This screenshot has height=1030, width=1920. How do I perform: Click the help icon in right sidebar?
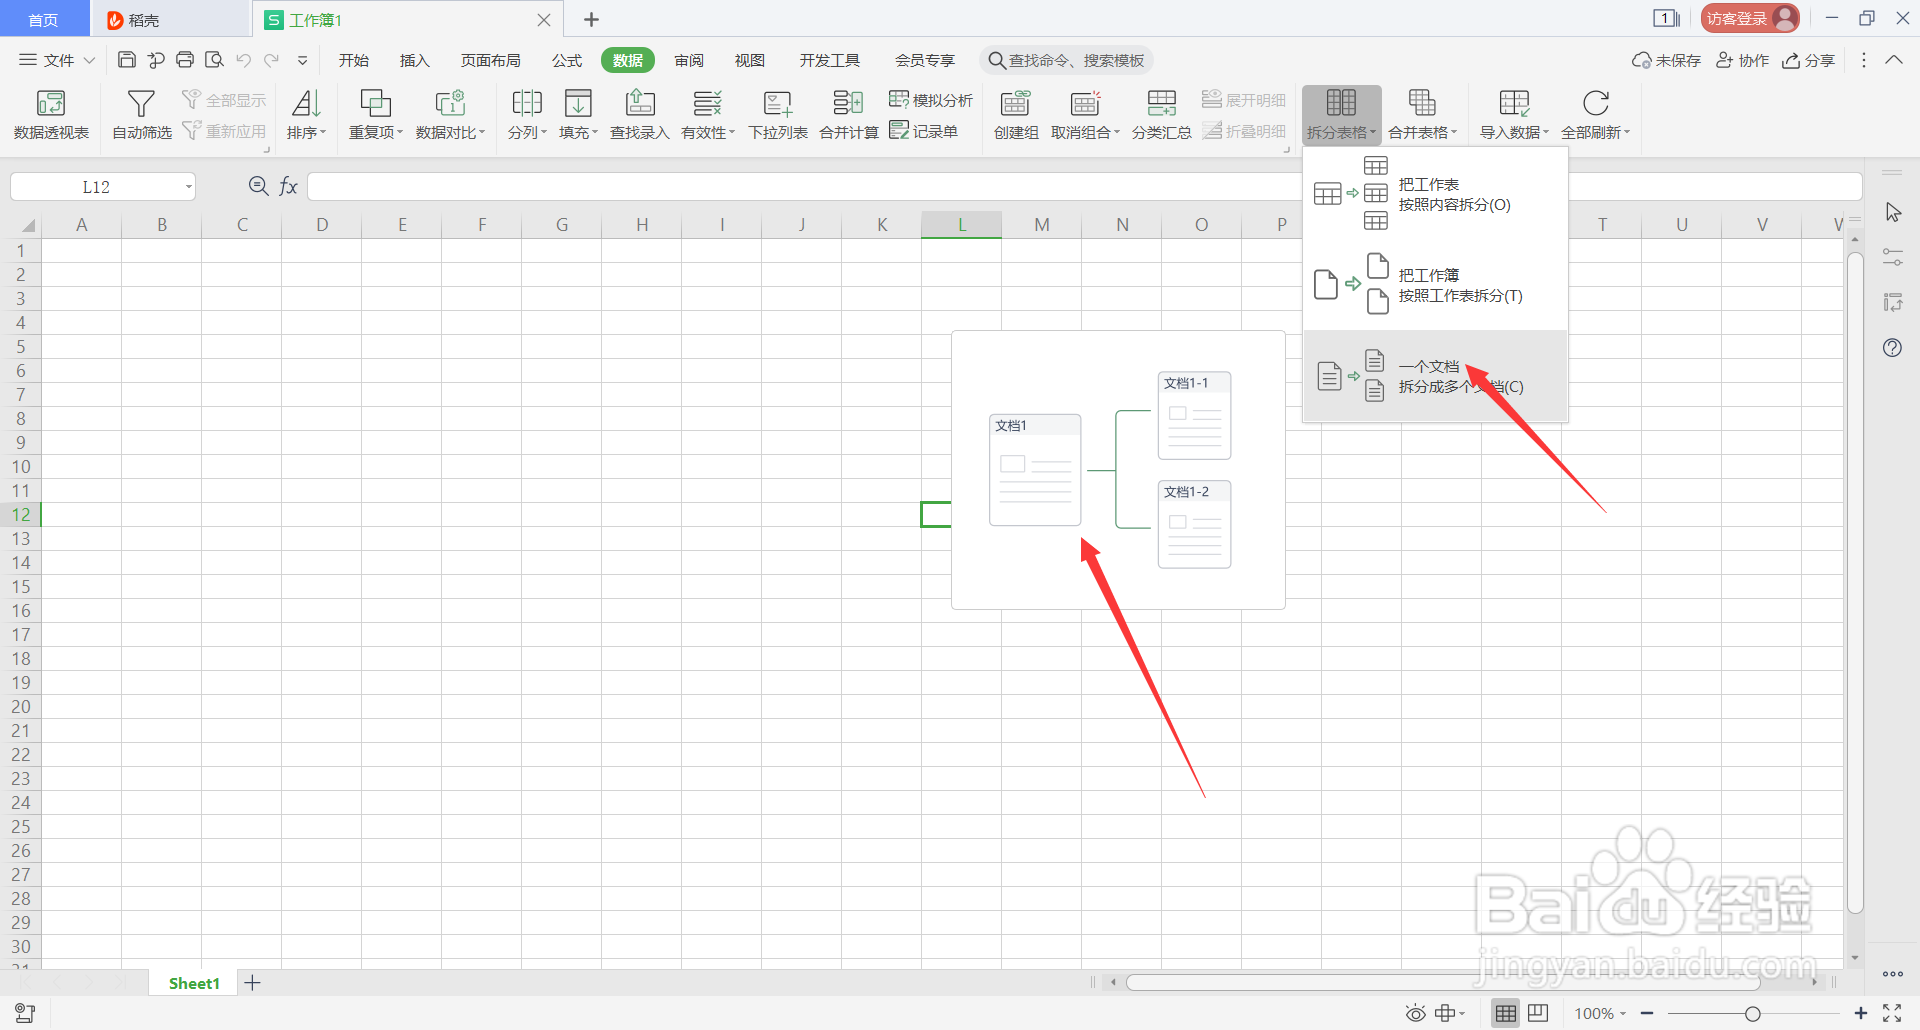tap(1892, 348)
